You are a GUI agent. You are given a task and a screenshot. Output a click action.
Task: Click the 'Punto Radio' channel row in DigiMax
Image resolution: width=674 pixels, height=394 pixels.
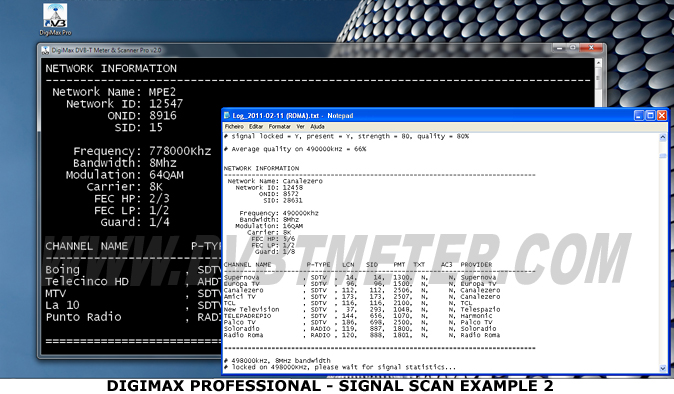point(133,317)
